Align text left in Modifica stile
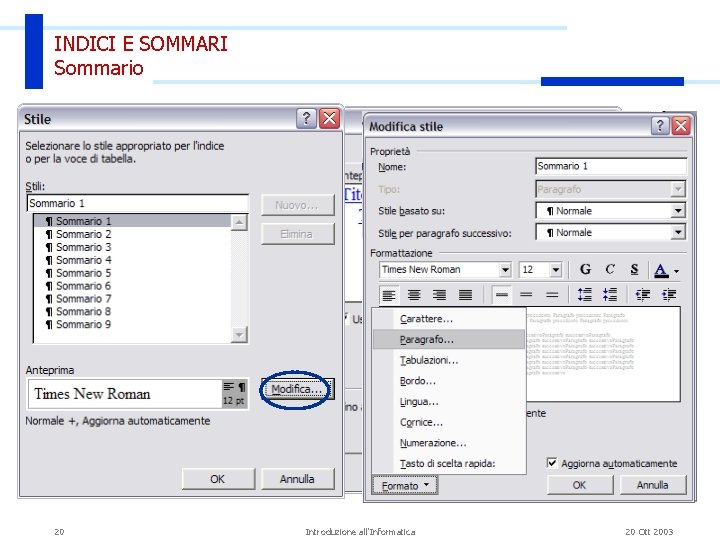Screen dimensions: 720x540 389,295
